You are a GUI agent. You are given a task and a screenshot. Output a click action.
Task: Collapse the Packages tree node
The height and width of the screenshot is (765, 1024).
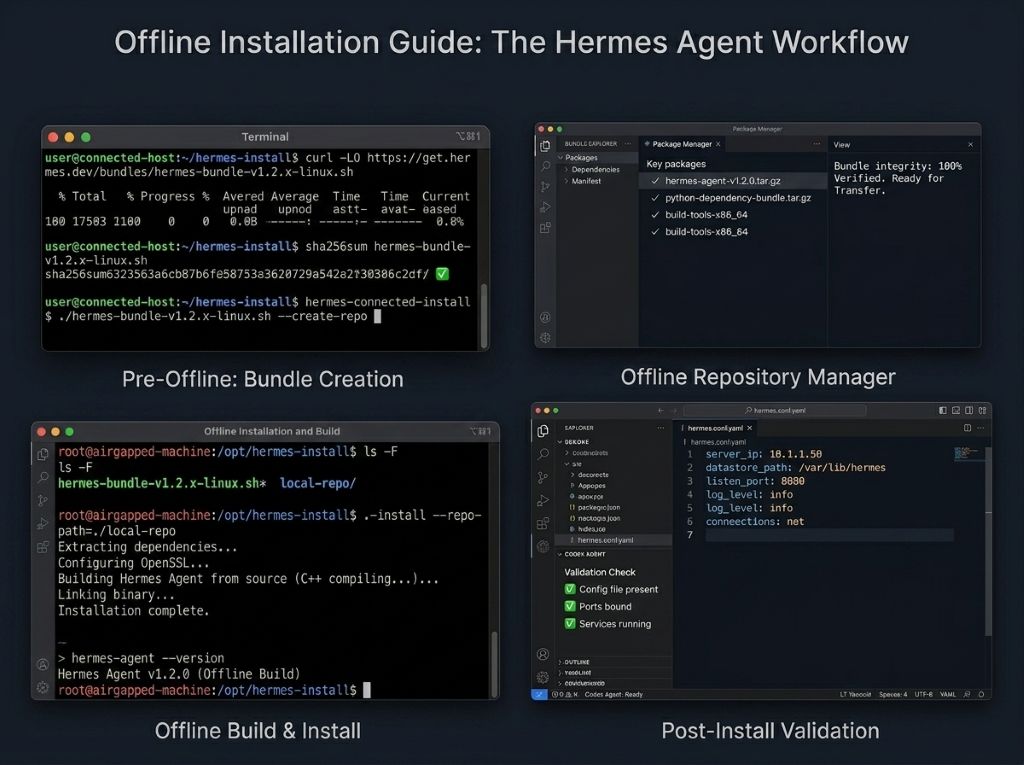pyautogui.click(x=560, y=158)
